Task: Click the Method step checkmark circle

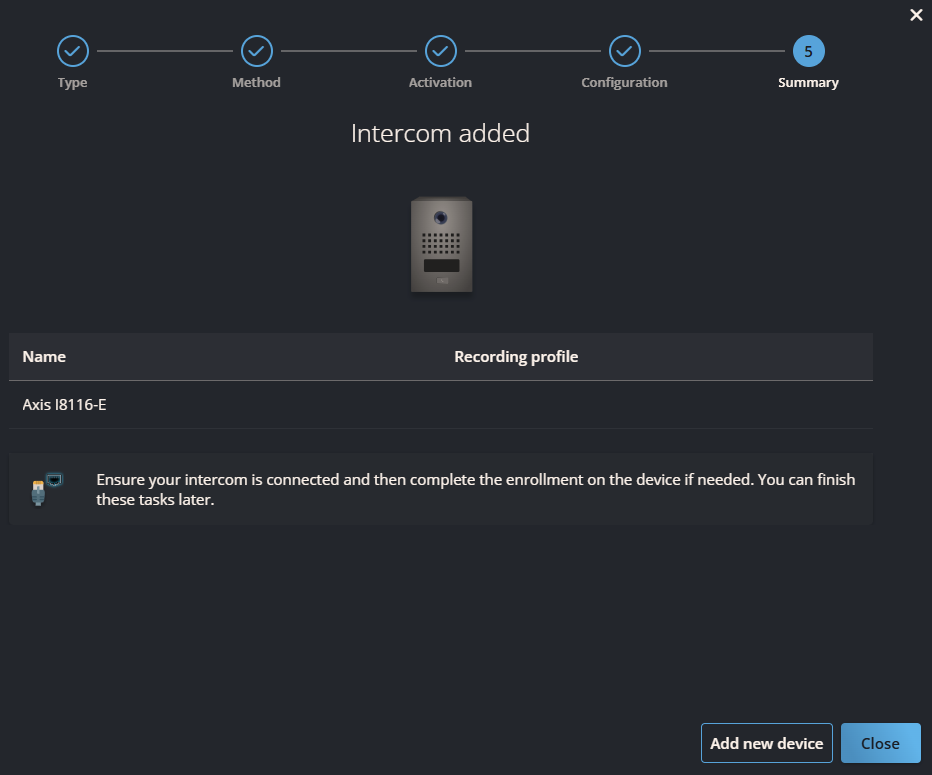Action: (257, 50)
